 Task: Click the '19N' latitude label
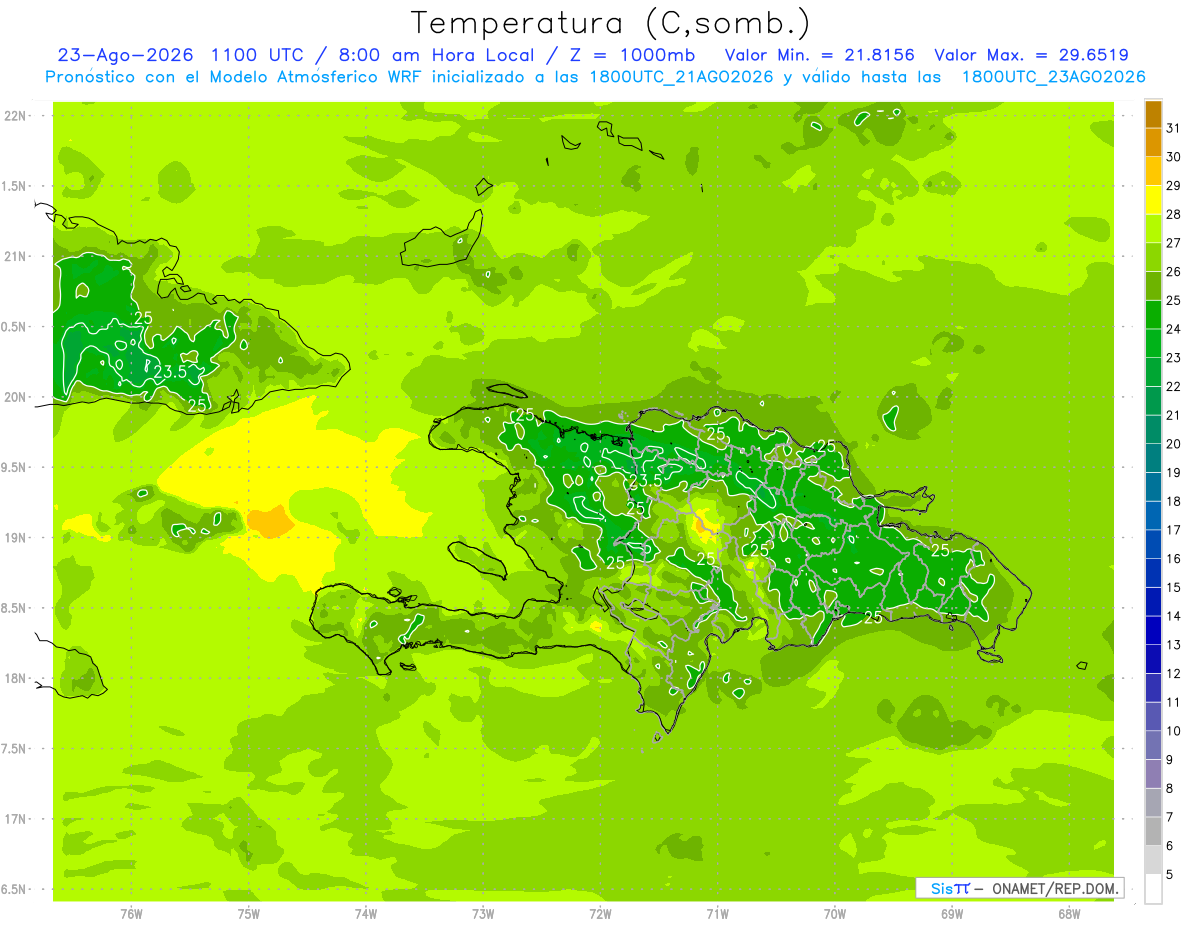pyautogui.click(x=14, y=538)
